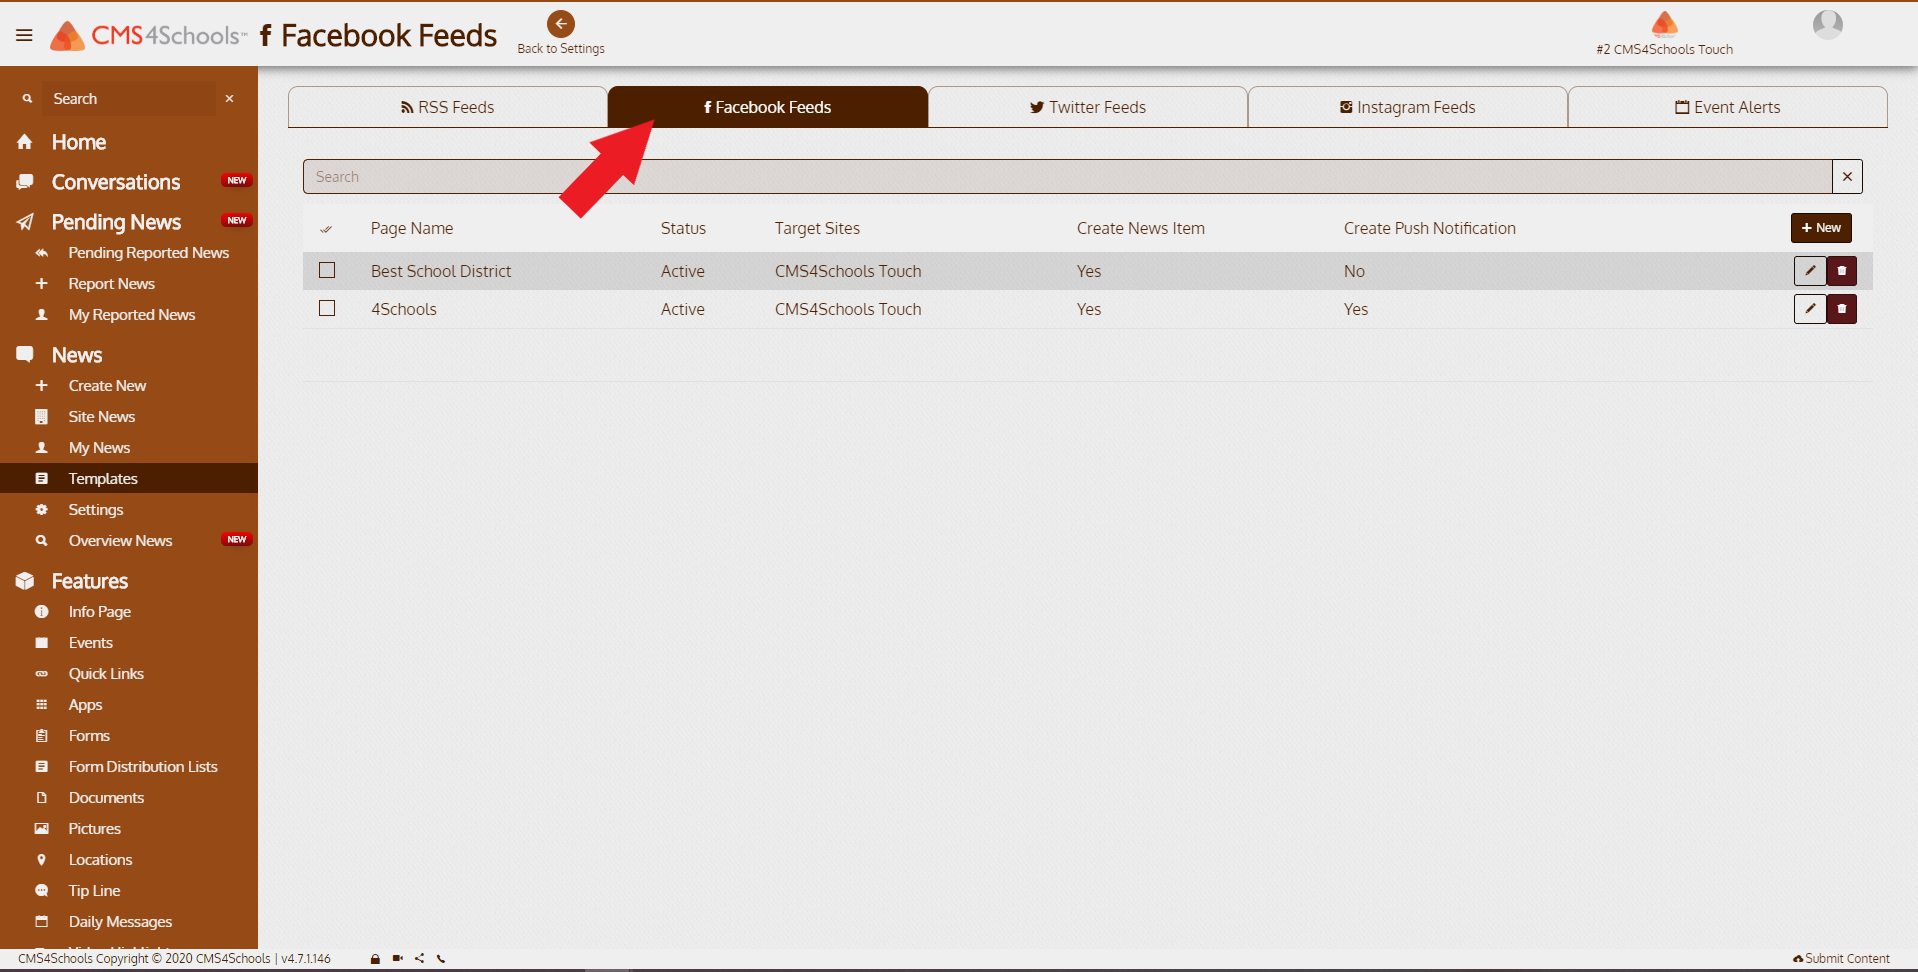Click the share icon in the footer
The height and width of the screenshot is (972, 1918).
[419, 959]
